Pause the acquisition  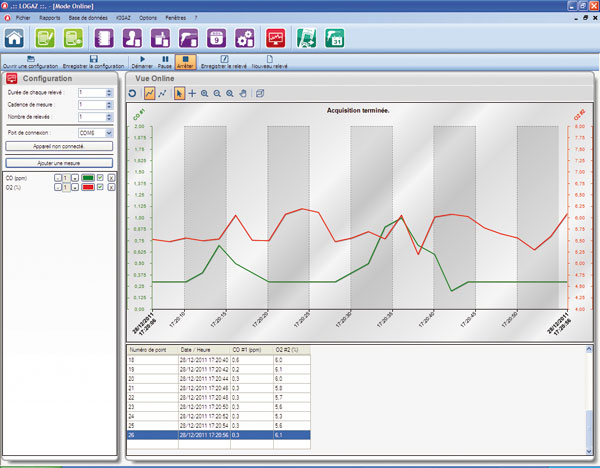pos(165,62)
